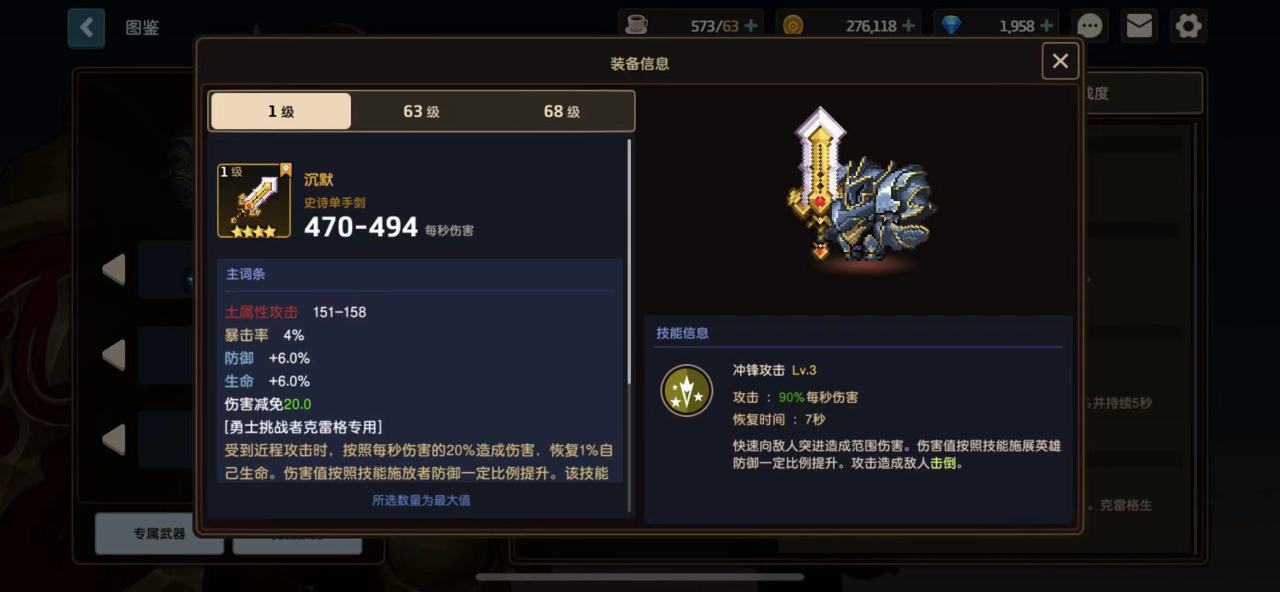The width and height of the screenshot is (1280, 592).
Task: Tap the coffee cup stamina icon
Action: click(636, 26)
